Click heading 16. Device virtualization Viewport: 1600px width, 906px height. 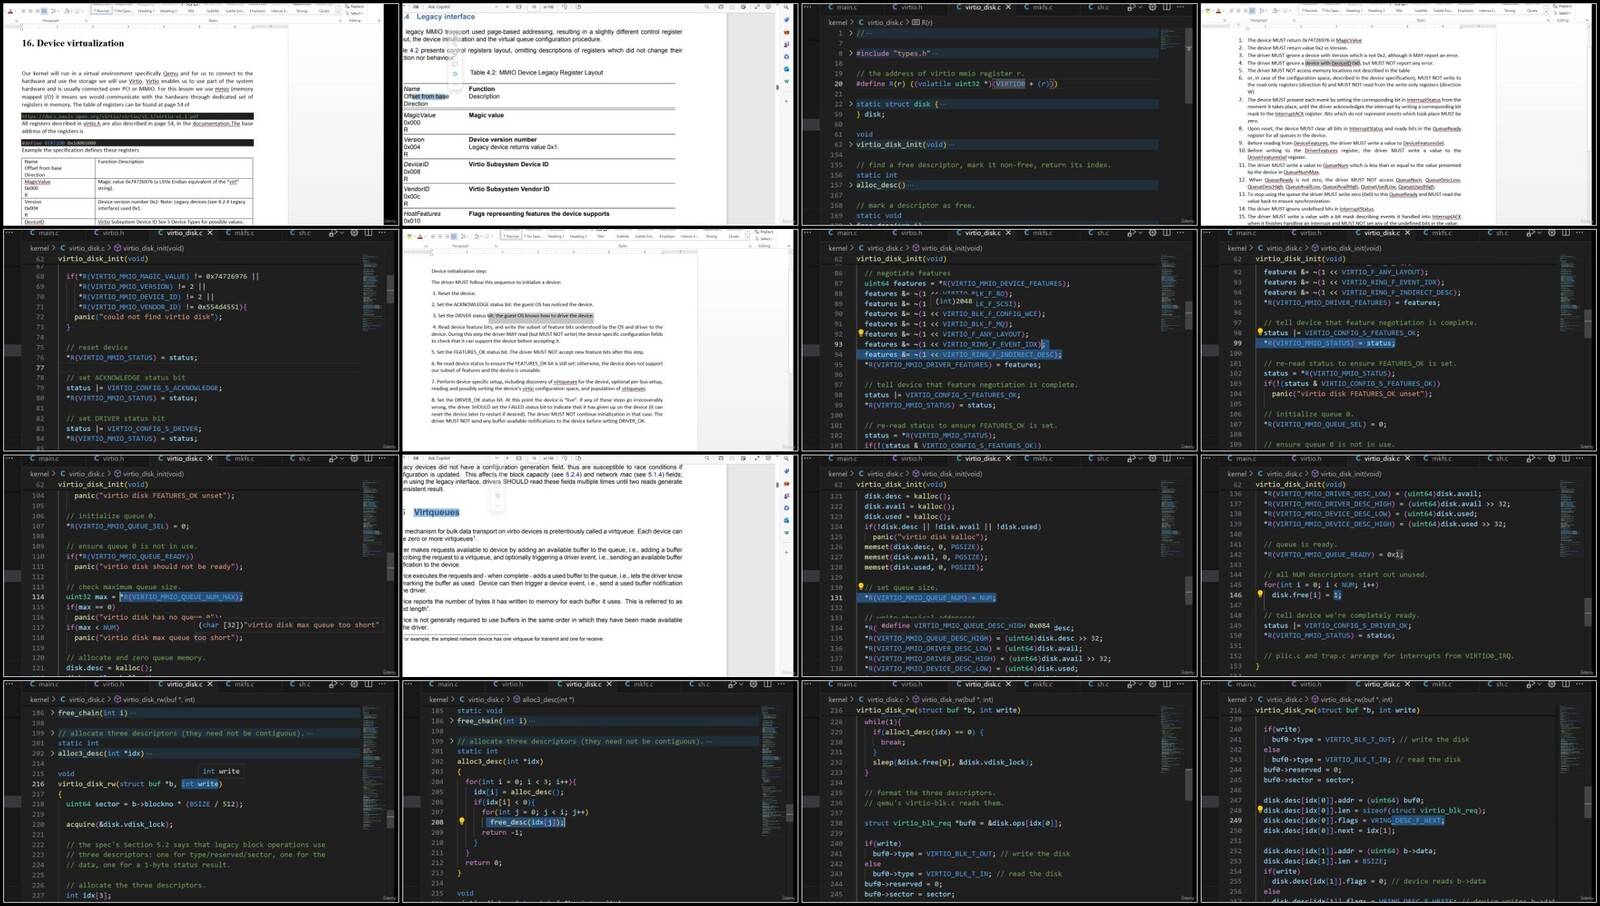click(x=73, y=44)
